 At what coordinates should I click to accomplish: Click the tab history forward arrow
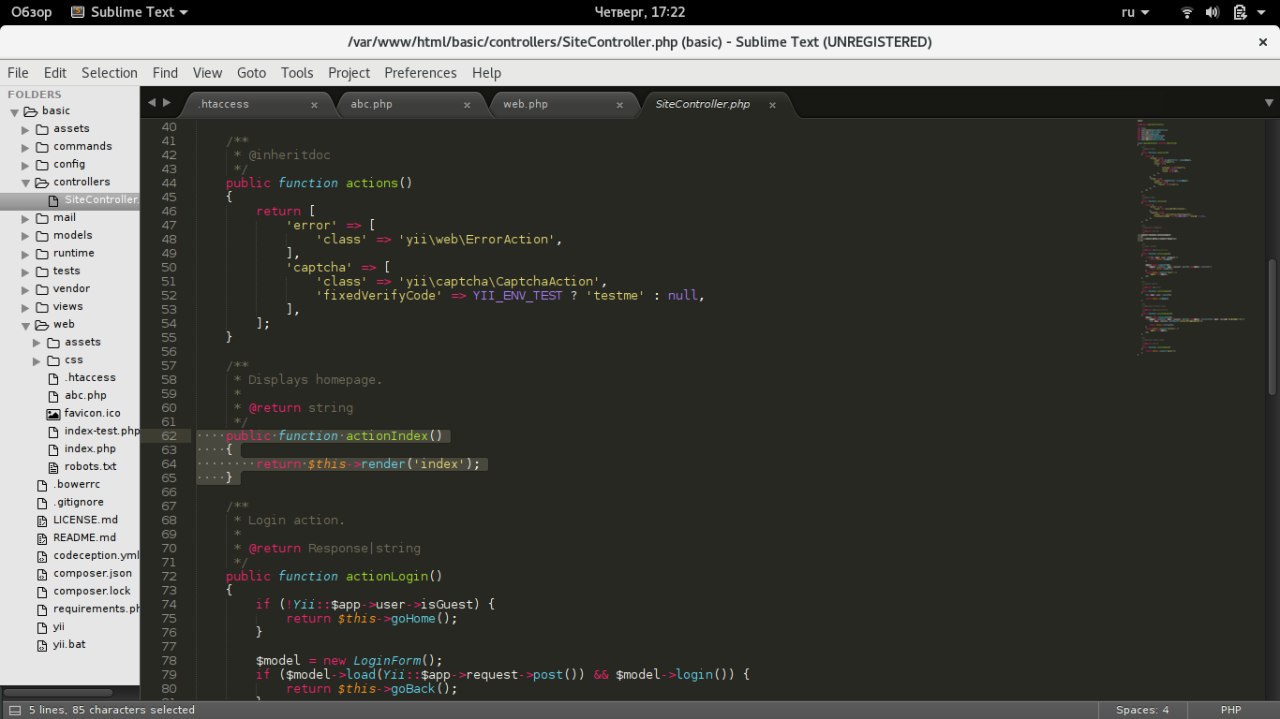pos(167,103)
